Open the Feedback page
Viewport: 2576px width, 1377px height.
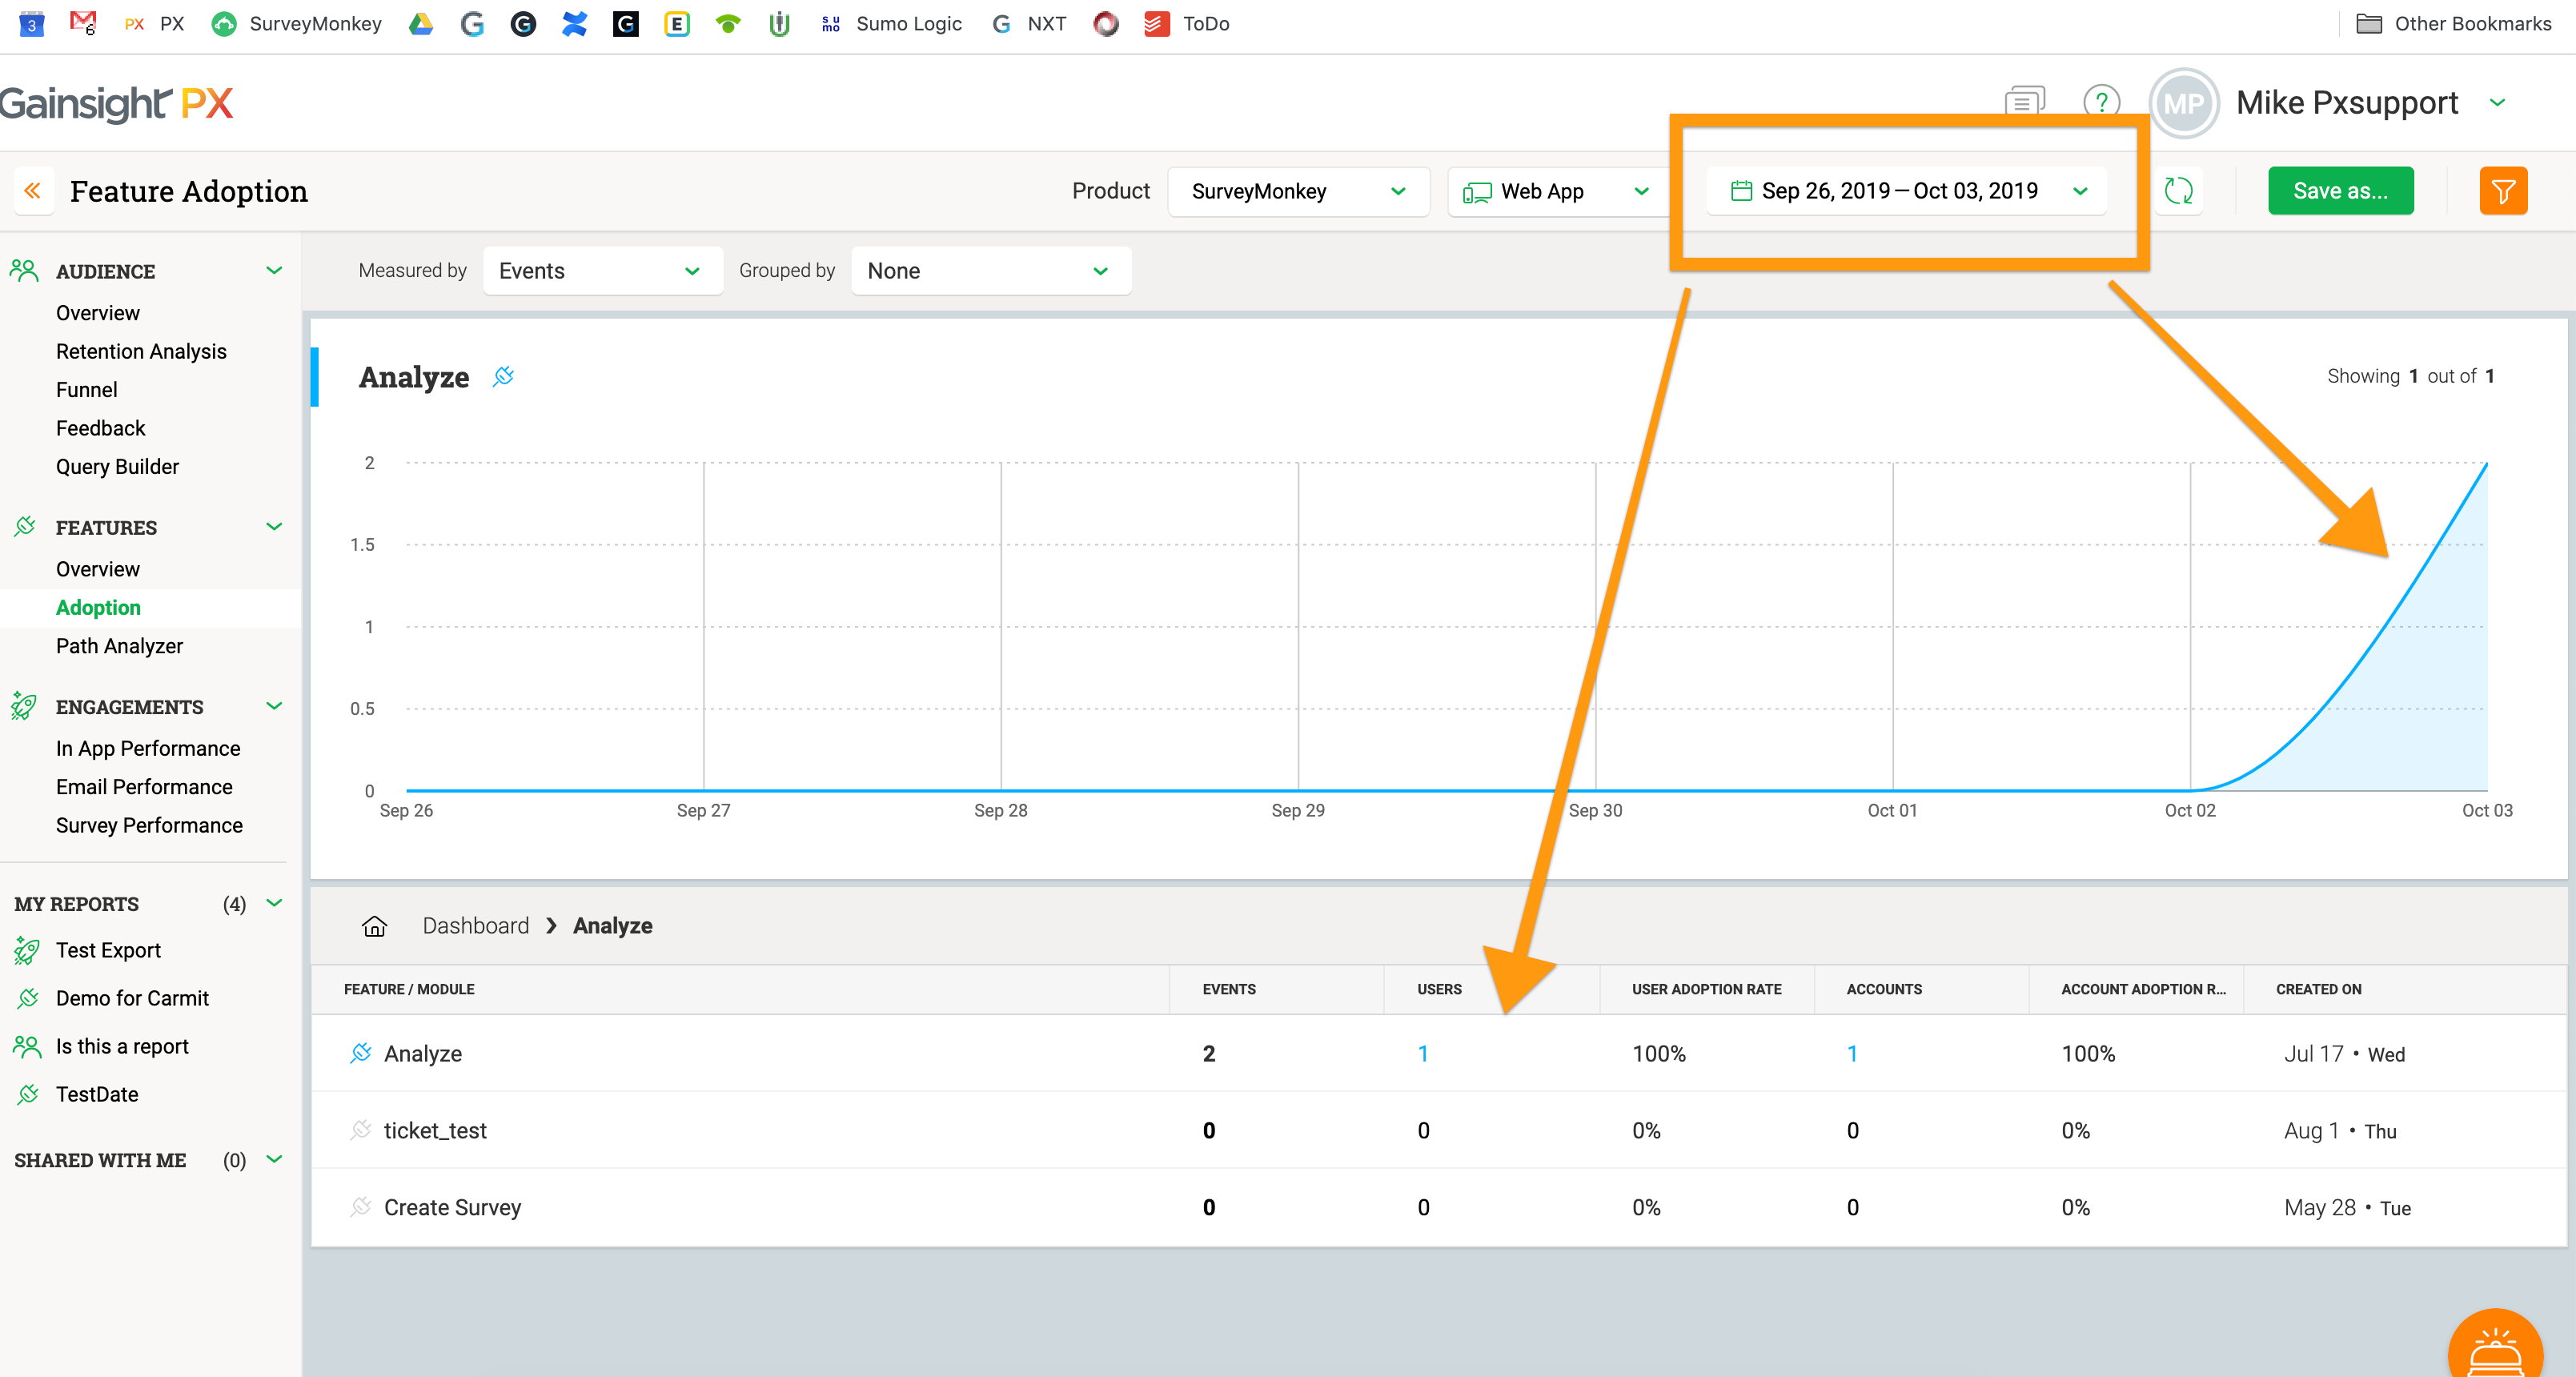[x=101, y=428]
